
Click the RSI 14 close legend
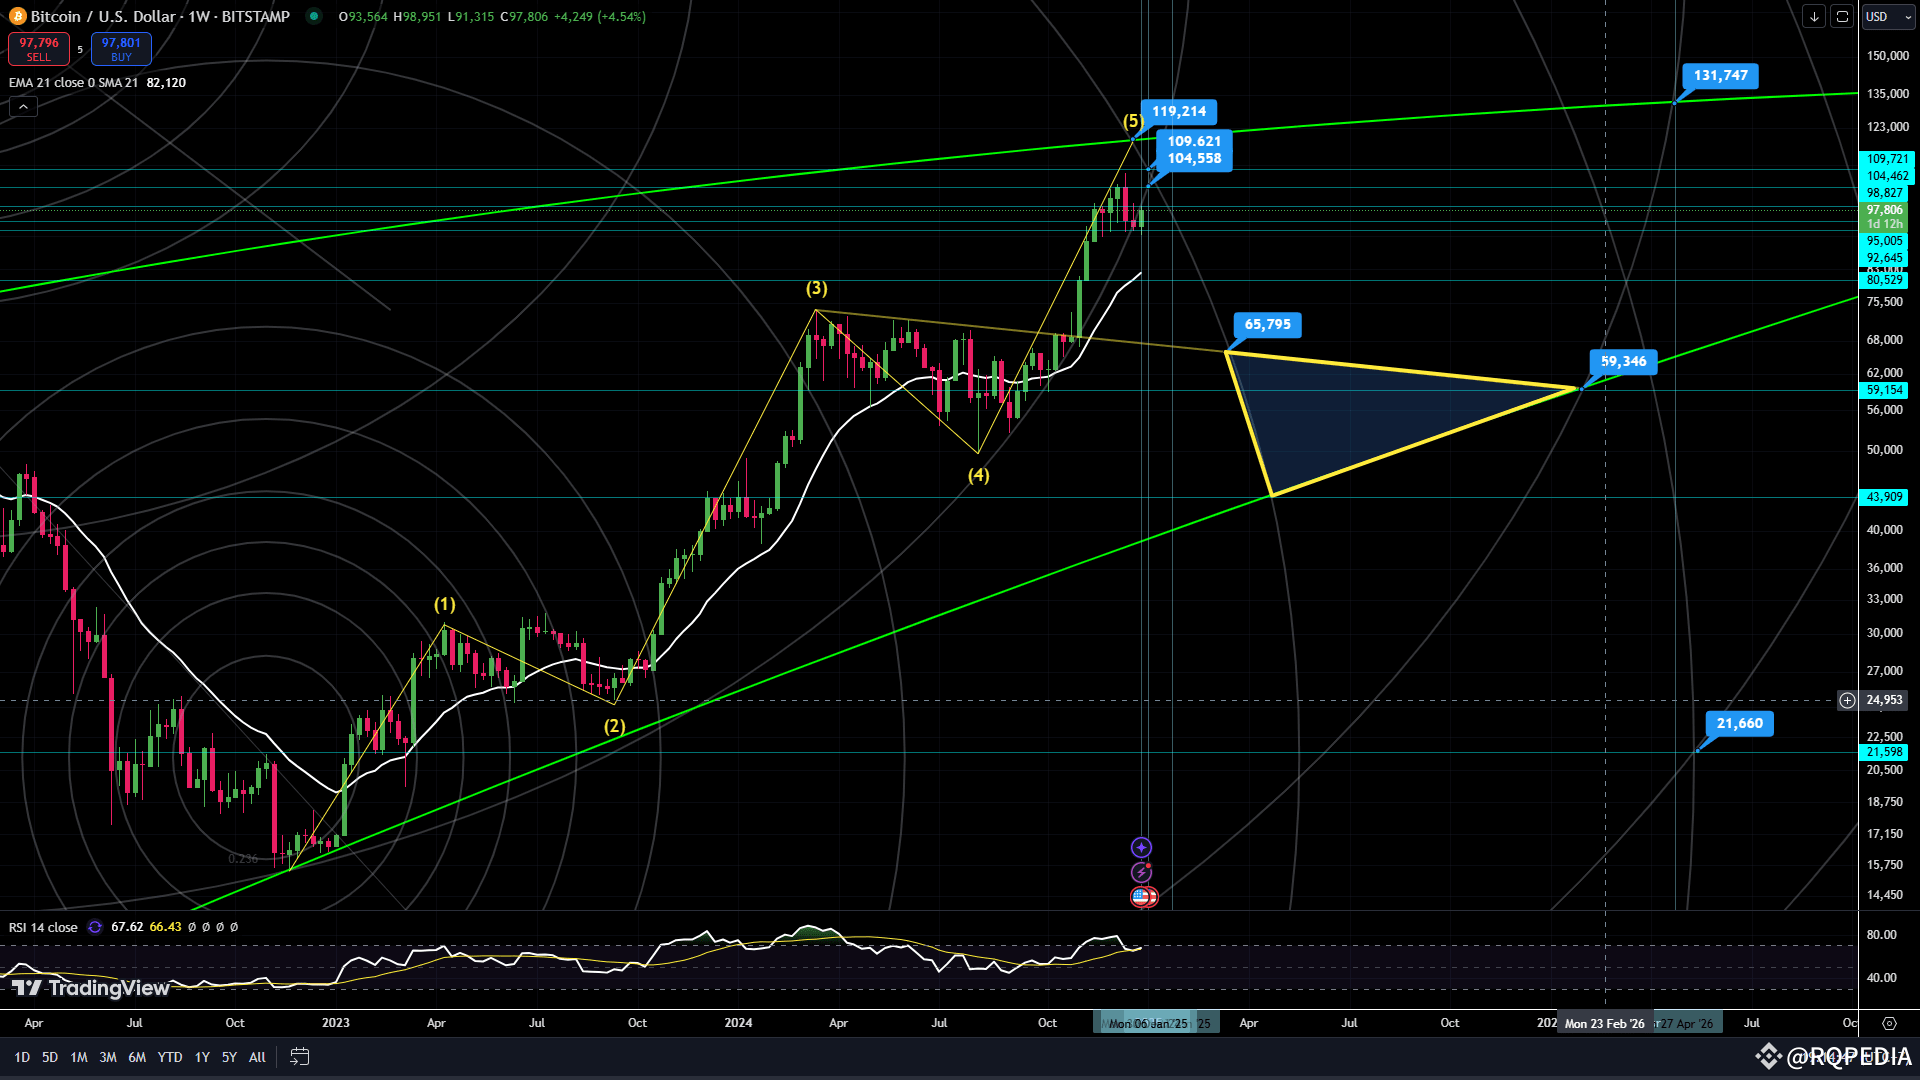43,927
